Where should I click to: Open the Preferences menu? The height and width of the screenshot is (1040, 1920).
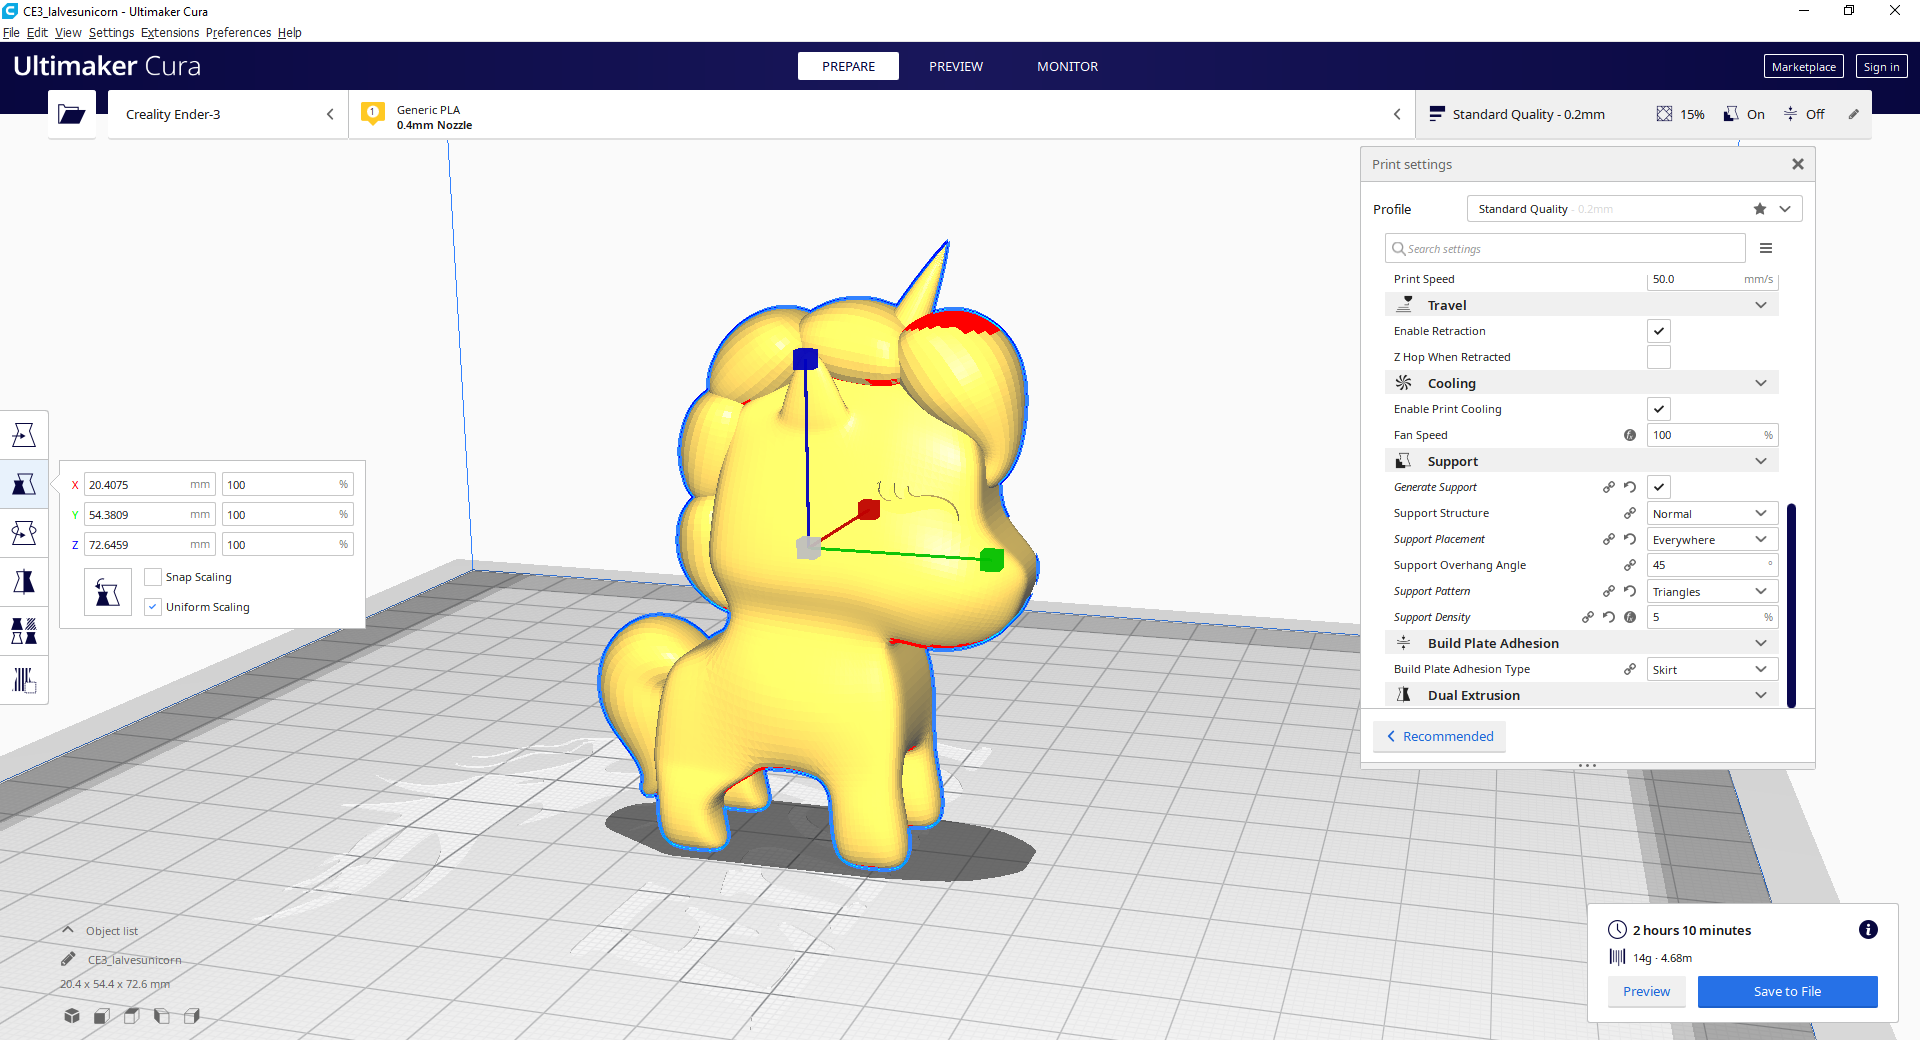pos(238,32)
